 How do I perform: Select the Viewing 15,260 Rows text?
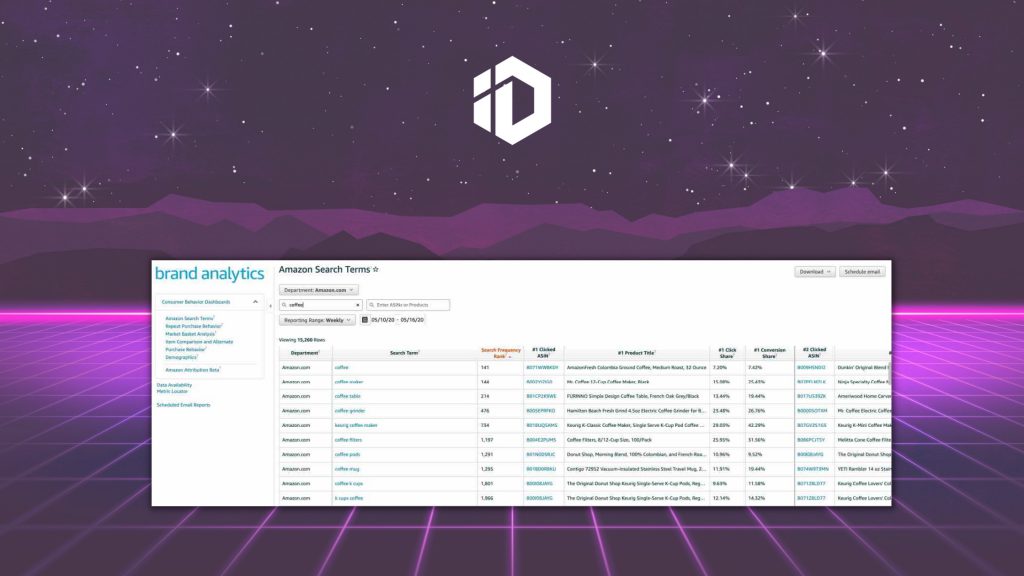click(302, 340)
